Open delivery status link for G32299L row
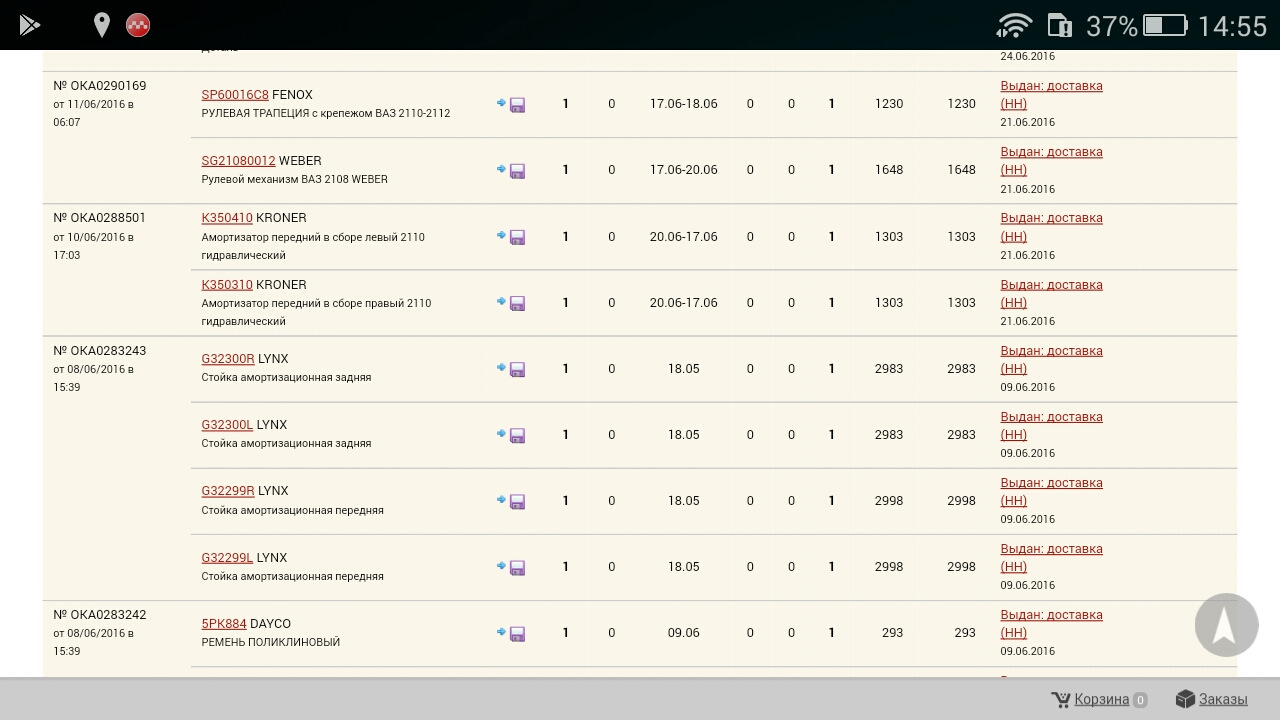 (1051, 557)
